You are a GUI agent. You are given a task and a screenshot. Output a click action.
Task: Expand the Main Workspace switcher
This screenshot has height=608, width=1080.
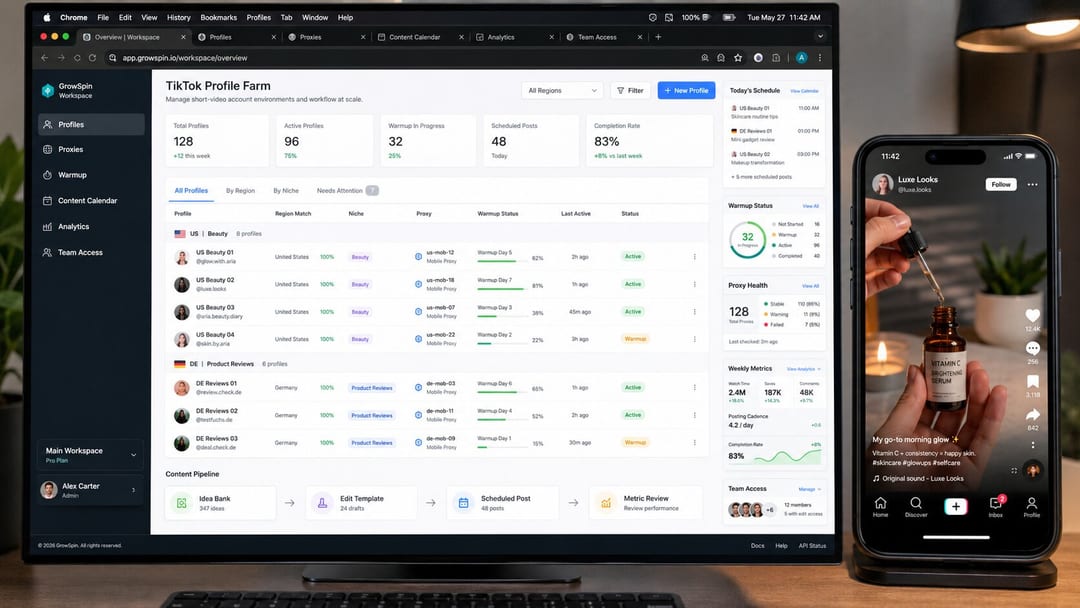tap(134, 455)
